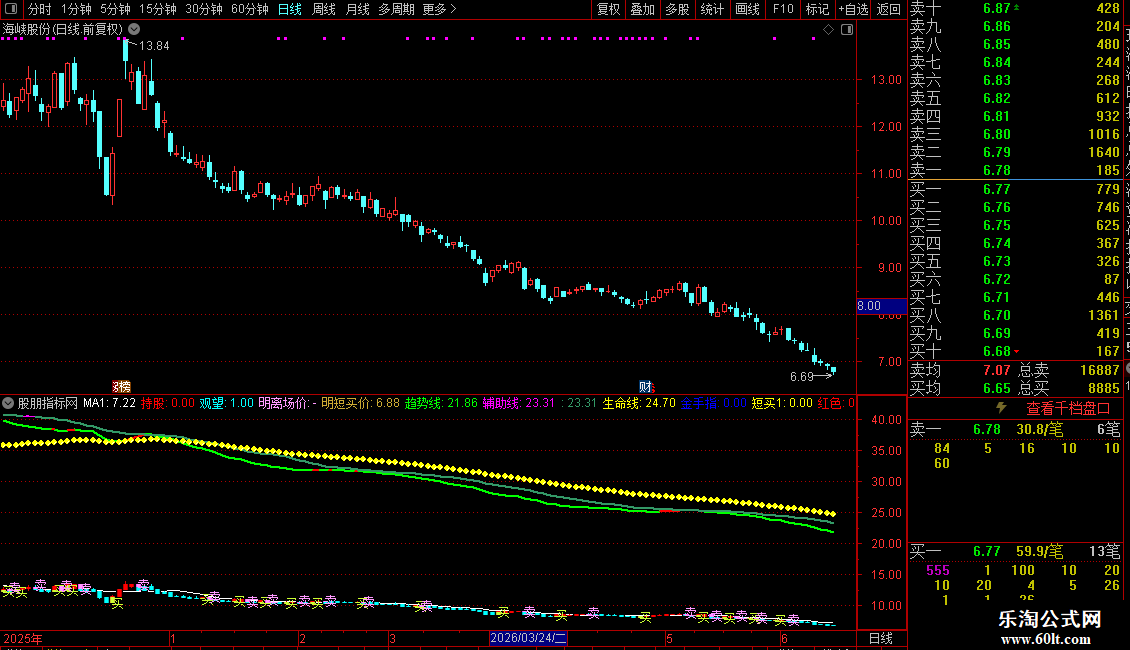This screenshot has height=650, width=1130.
Task: Open F10 company information
Action: 783,9
